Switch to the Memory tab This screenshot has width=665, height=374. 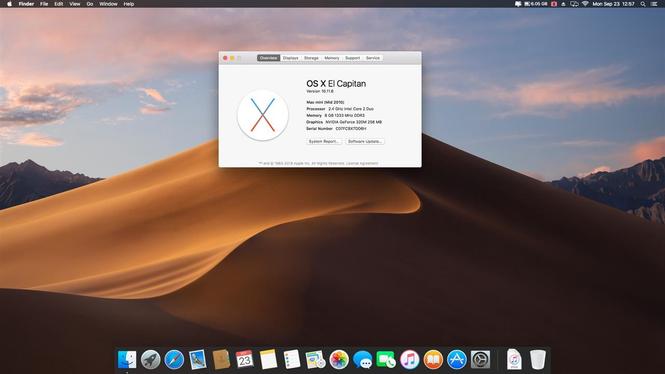click(332, 58)
